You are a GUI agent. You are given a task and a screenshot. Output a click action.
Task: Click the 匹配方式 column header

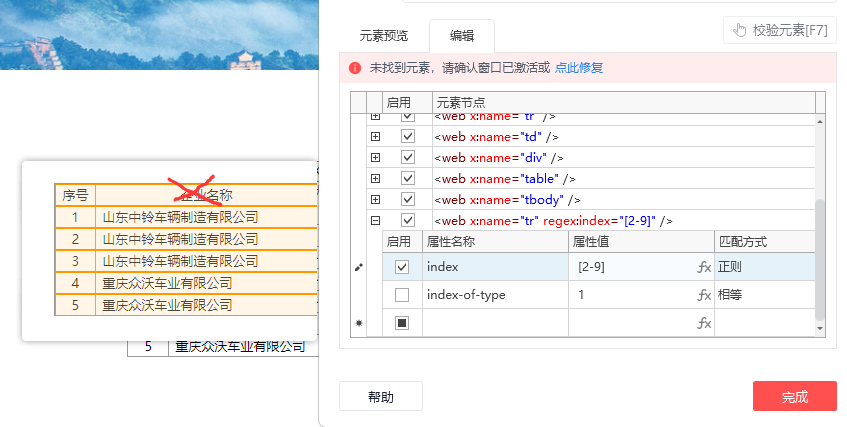click(x=764, y=242)
